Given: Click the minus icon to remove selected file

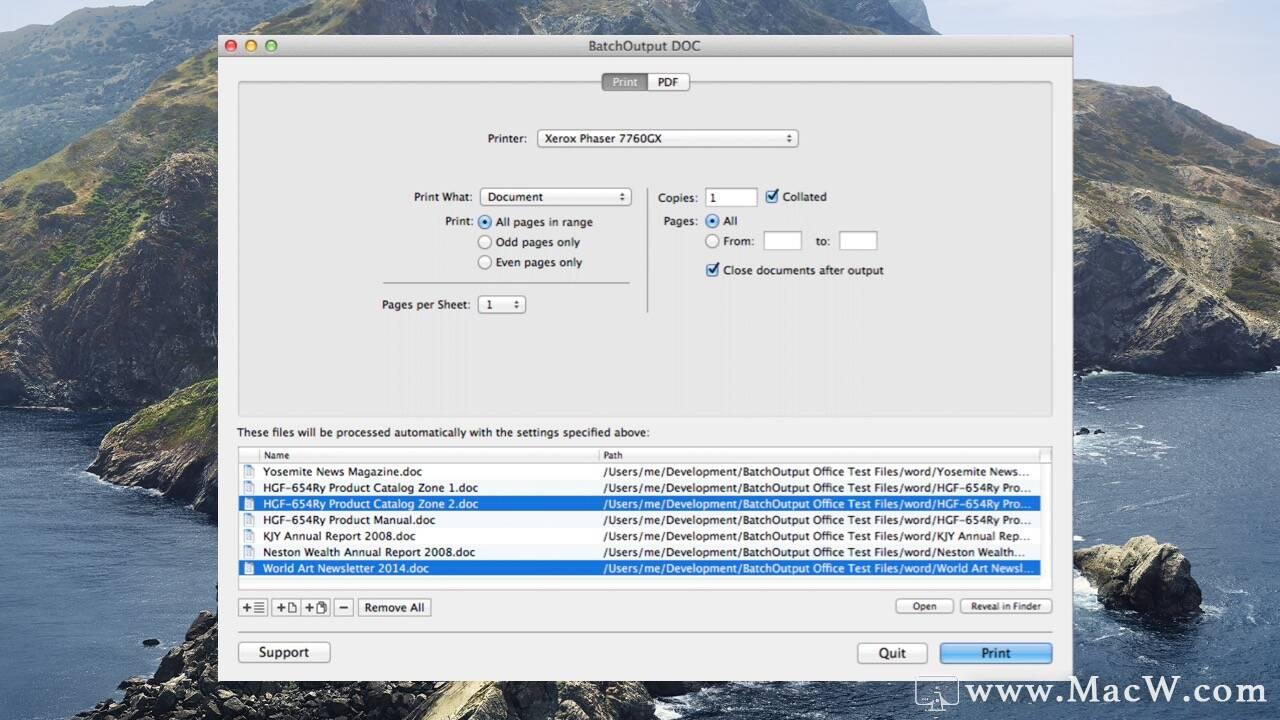Looking at the screenshot, I should click(343, 607).
